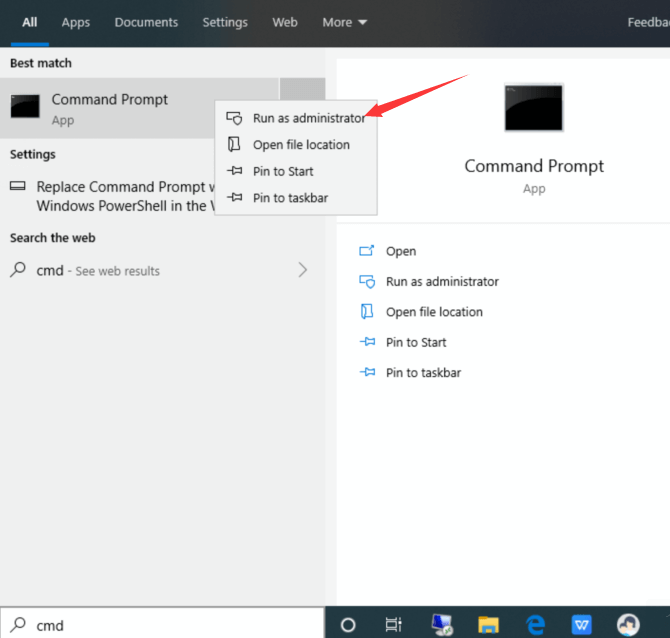Click the folder icon beside context Open file location
The width and height of the screenshot is (670, 638).
click(x=234, y=144)
